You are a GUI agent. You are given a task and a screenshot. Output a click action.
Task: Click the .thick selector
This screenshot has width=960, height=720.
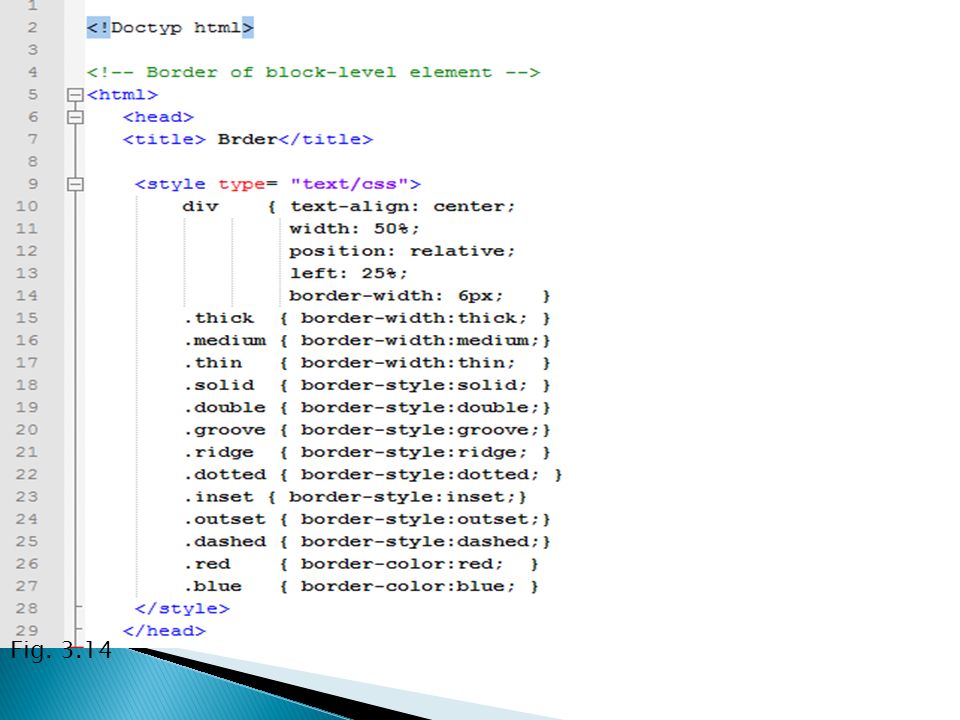[x=219, y=318]
